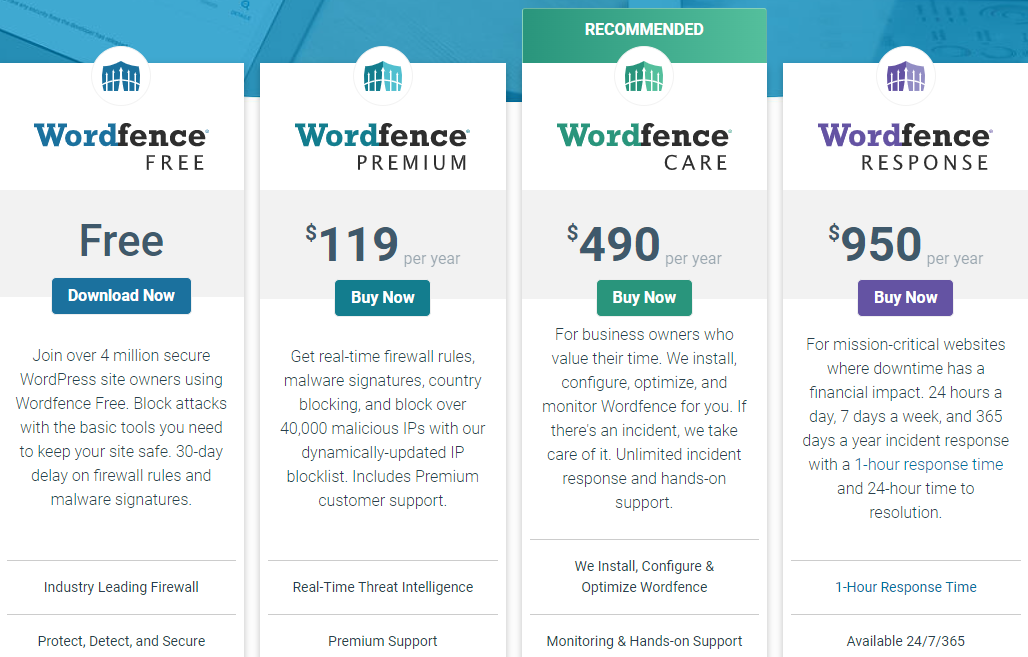Click the Wordfence Free shield icon

pyautogui.click(x=121, y=75)
